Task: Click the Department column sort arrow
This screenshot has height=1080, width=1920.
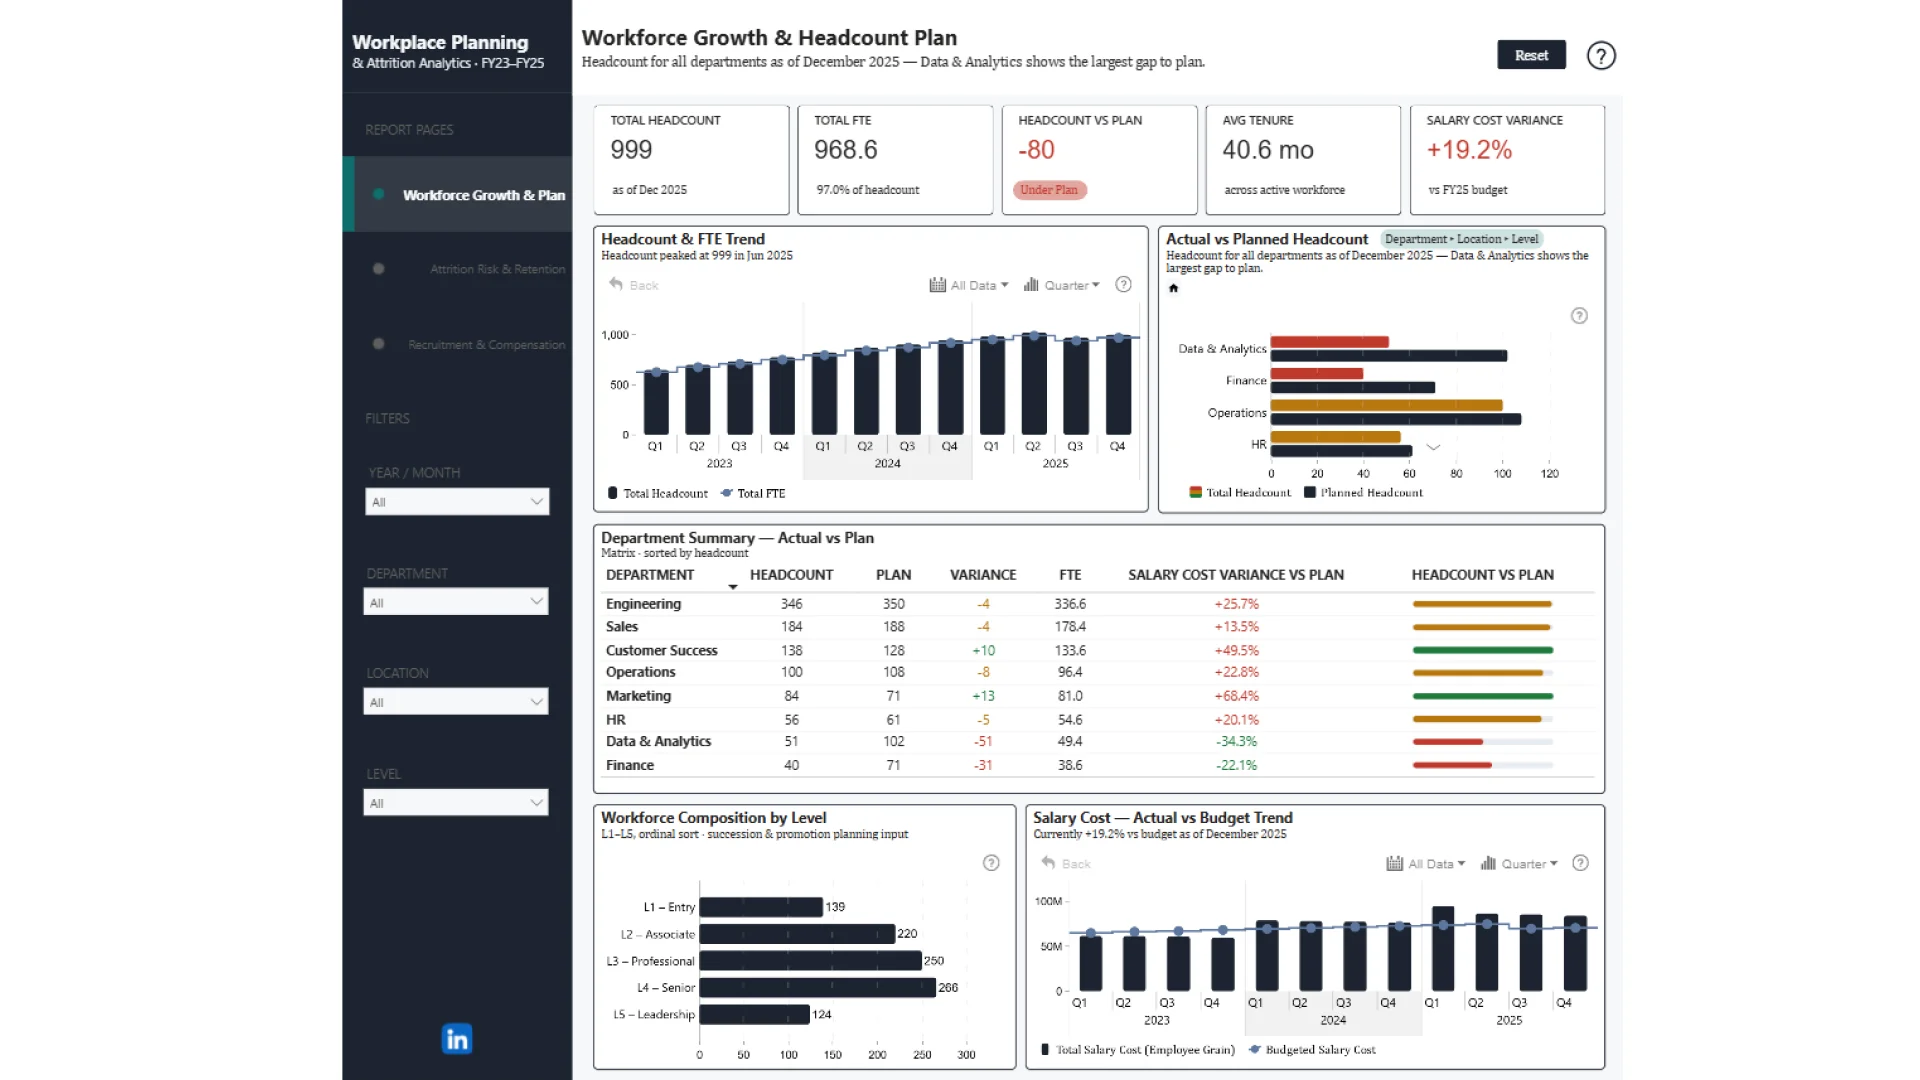Action: (x=733, y=587)
